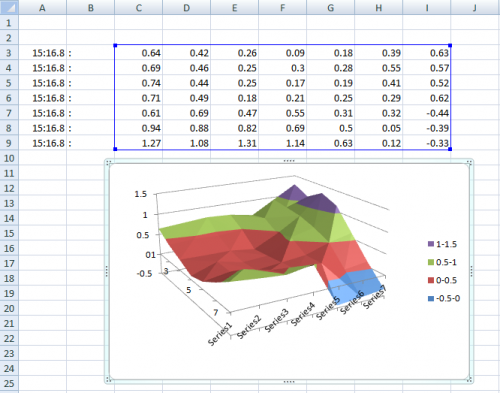Click the purple peak of the surface plot
The width and height of the screenshot is (500, 393).
tap(293, 193)
